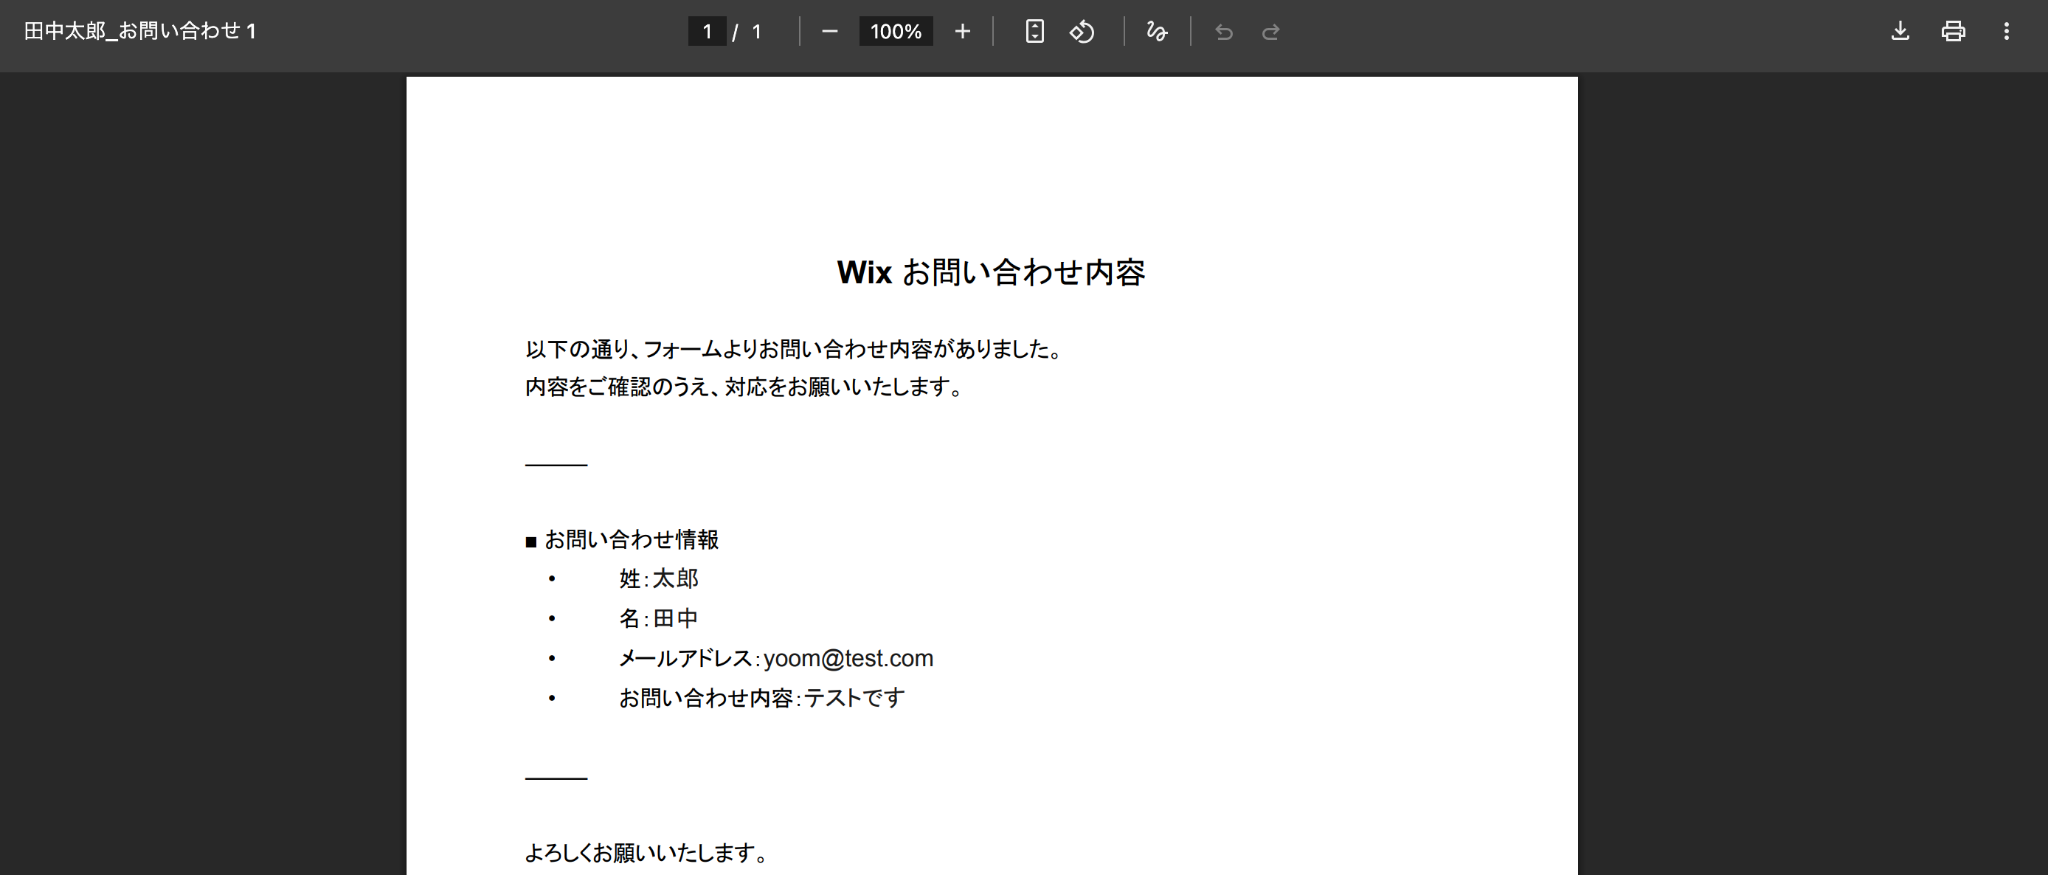Zoom in with the plus button
This screenshot has height=875, width=2048.
pyautogui.click(x=962, y=32)
